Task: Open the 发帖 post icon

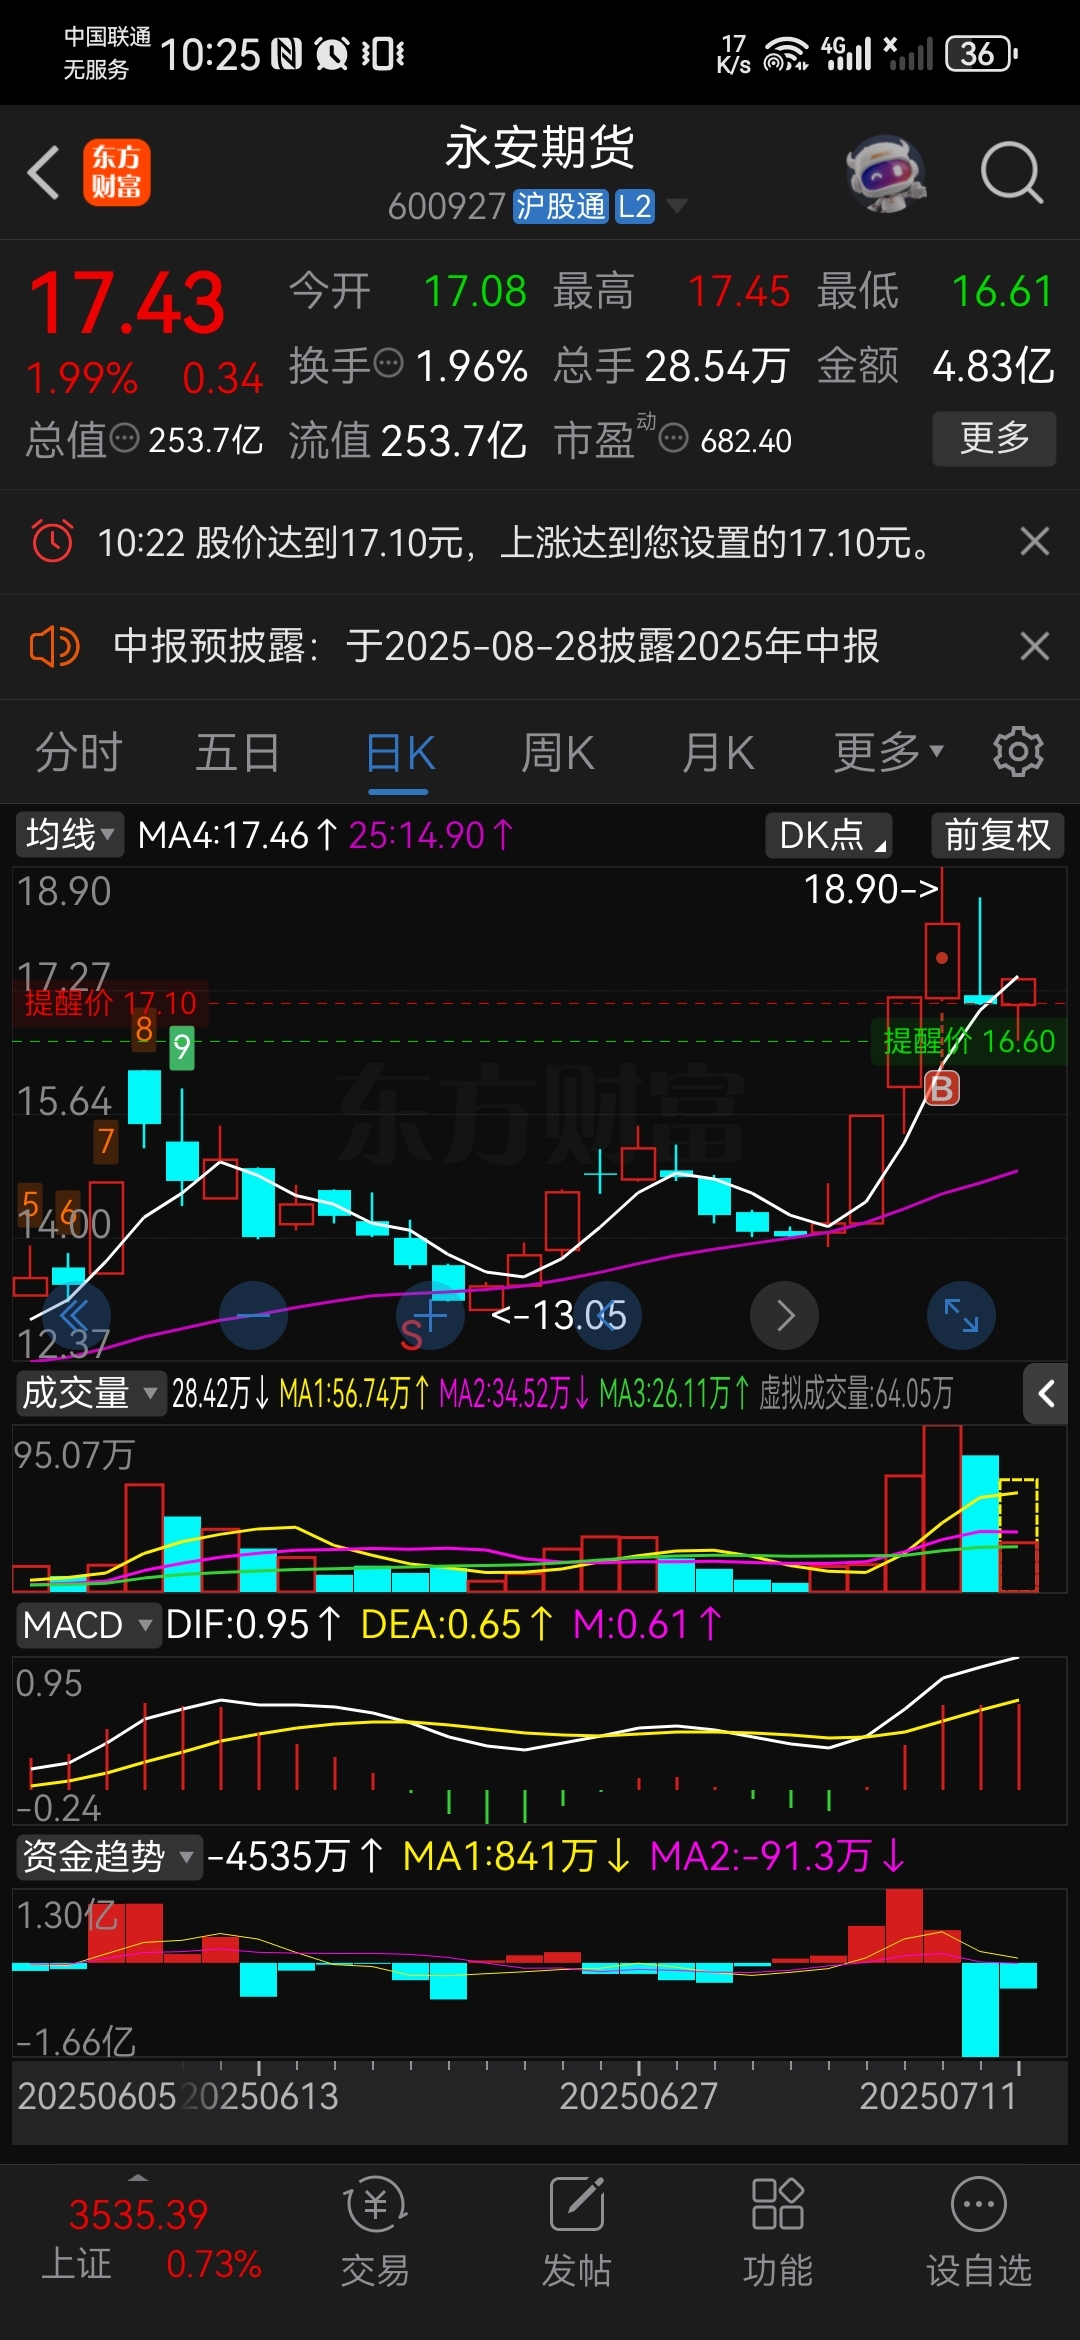Action: coord(577,2204)
